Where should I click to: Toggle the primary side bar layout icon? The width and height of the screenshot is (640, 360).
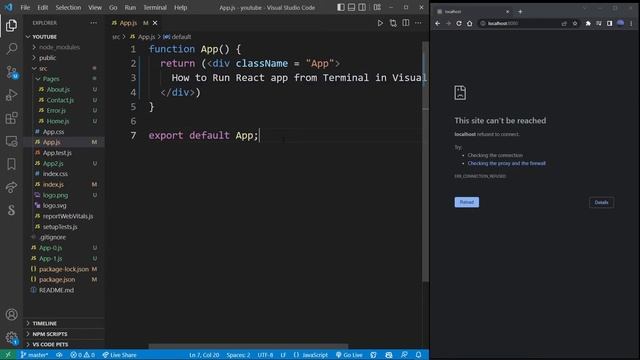(x=341, y=7)
